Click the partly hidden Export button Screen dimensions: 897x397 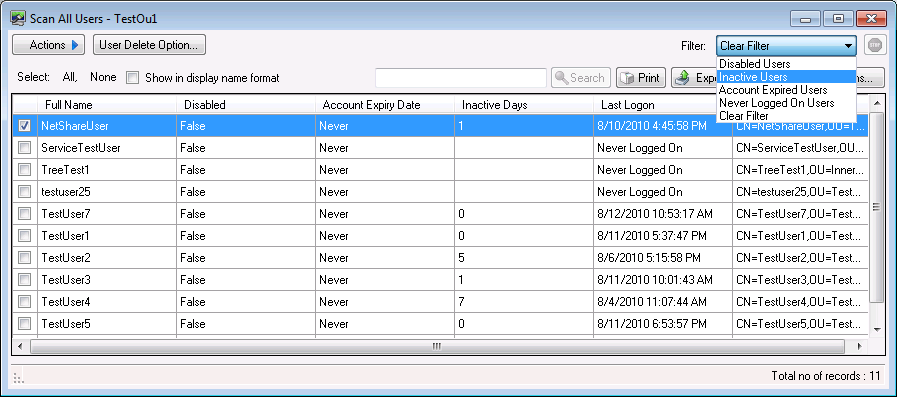pyautogui.click(x=694, y=78)
